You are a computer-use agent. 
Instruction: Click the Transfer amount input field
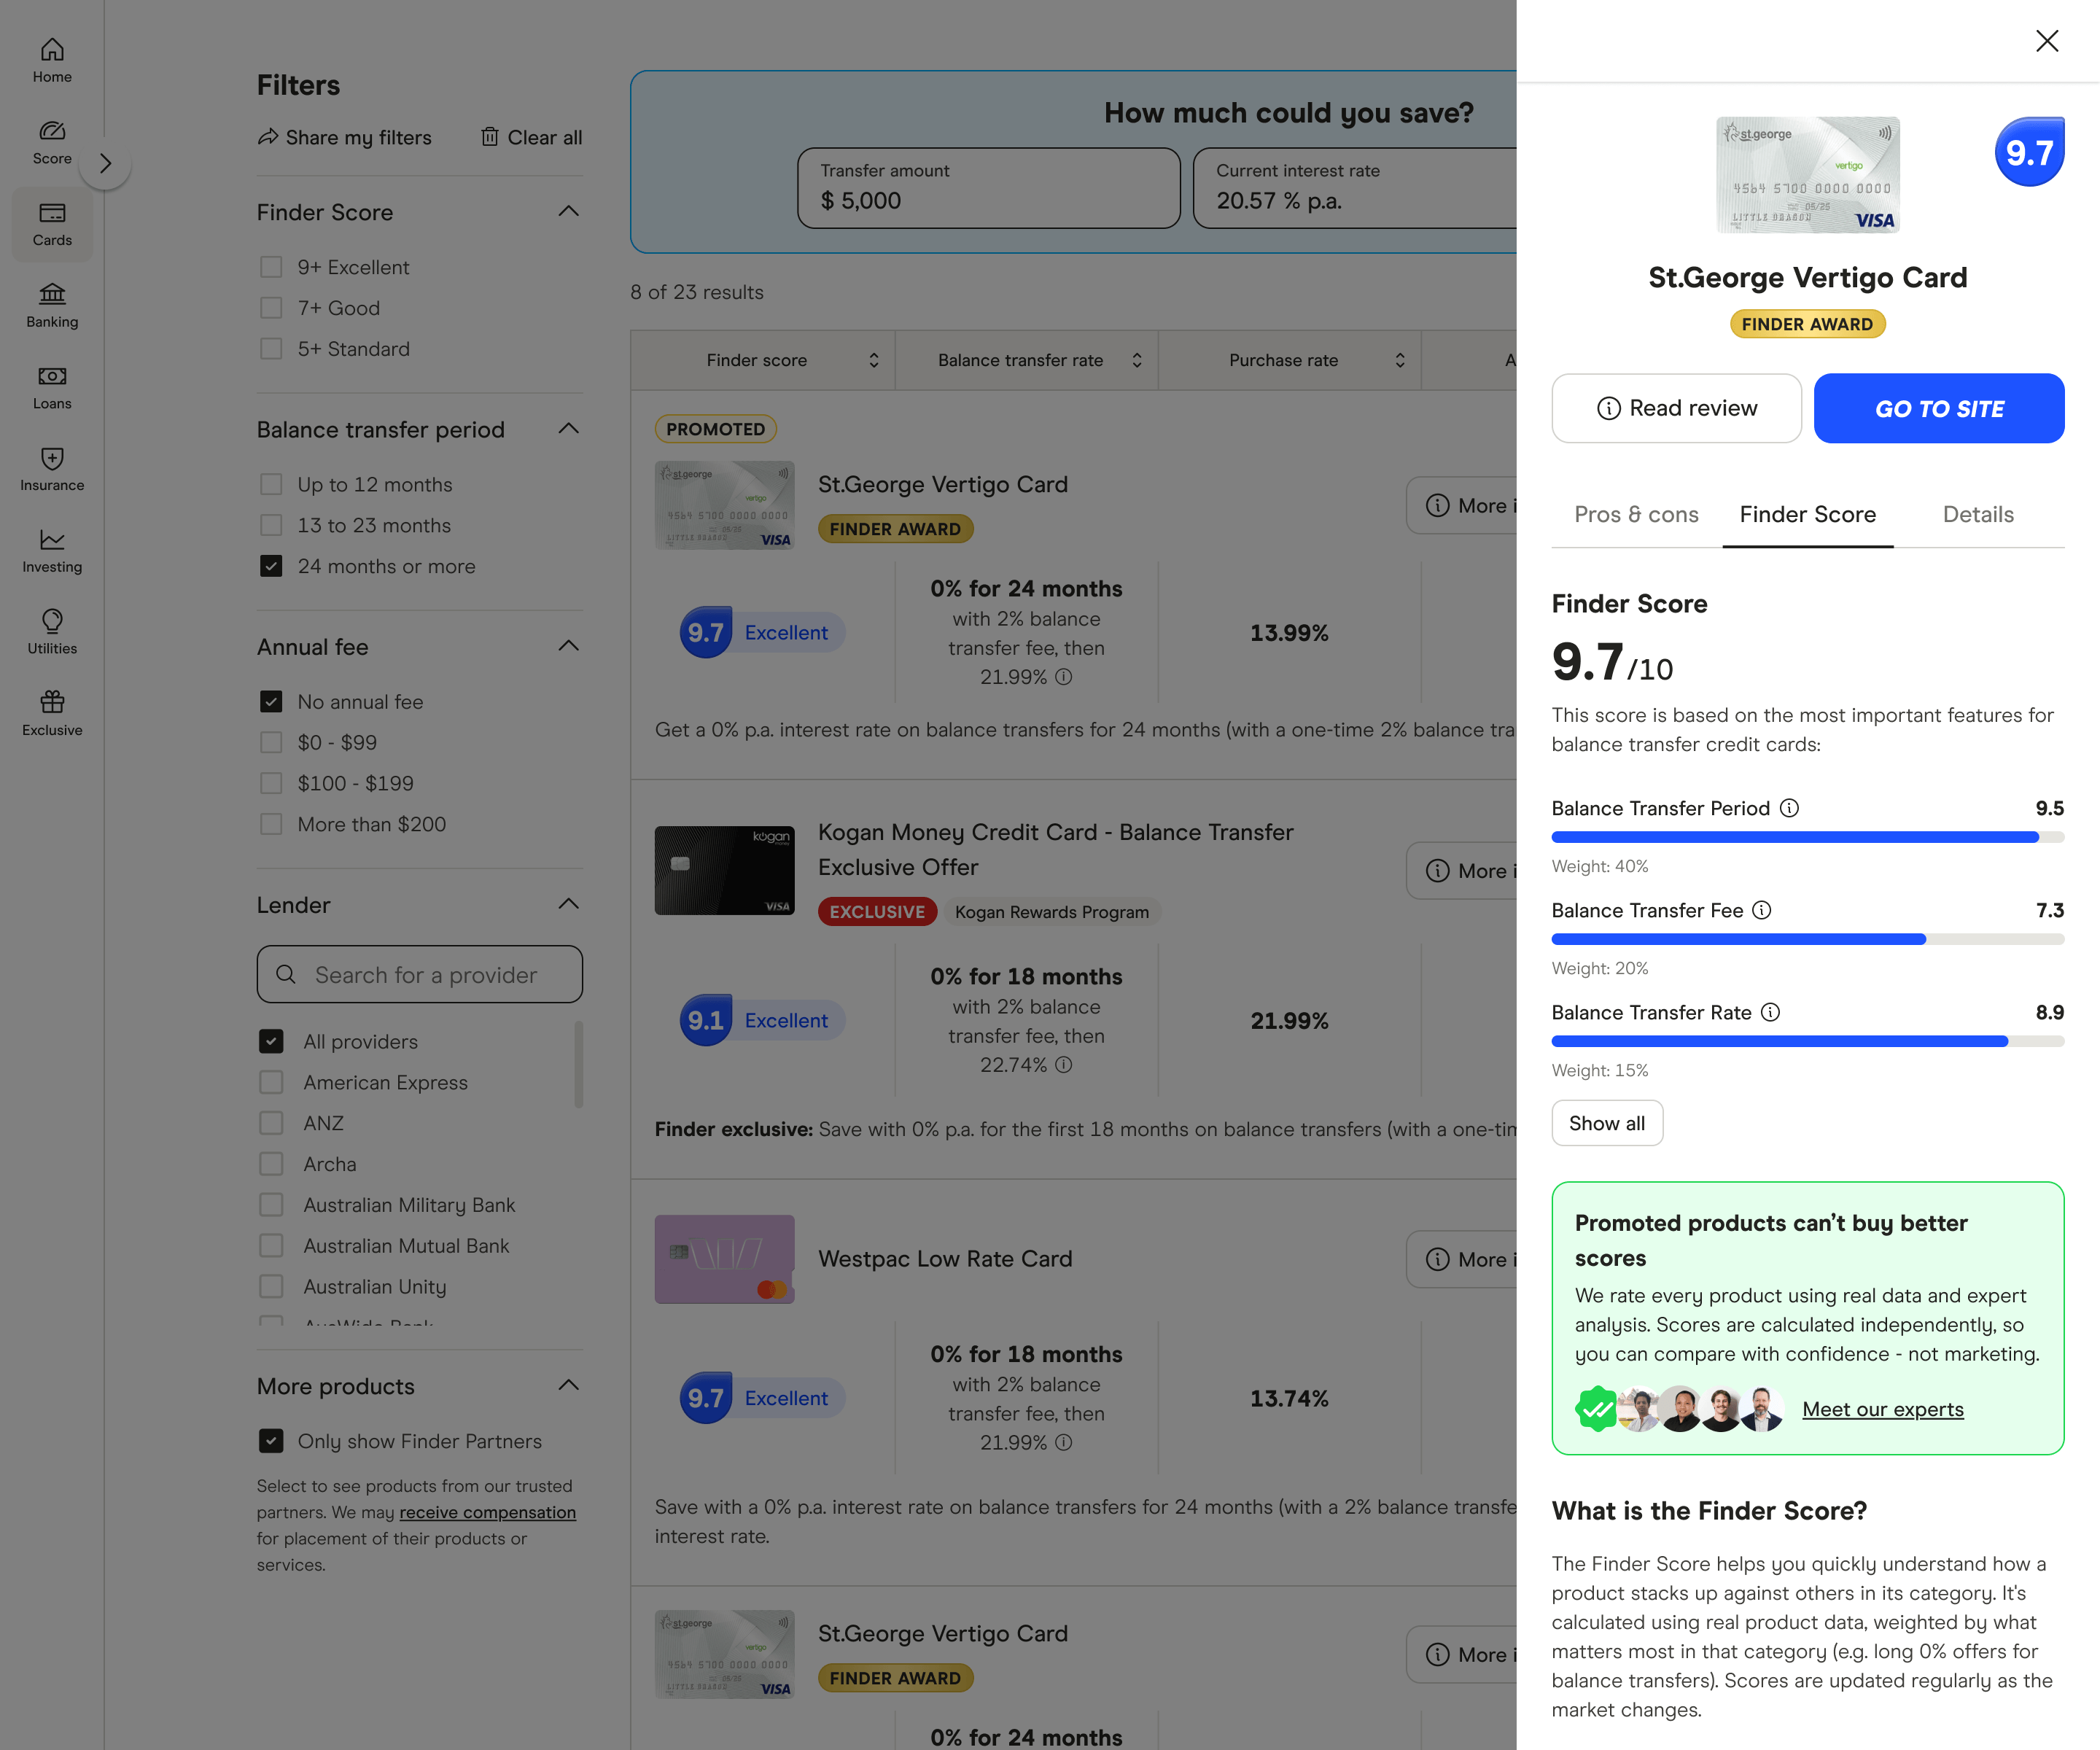coord(988,188)
